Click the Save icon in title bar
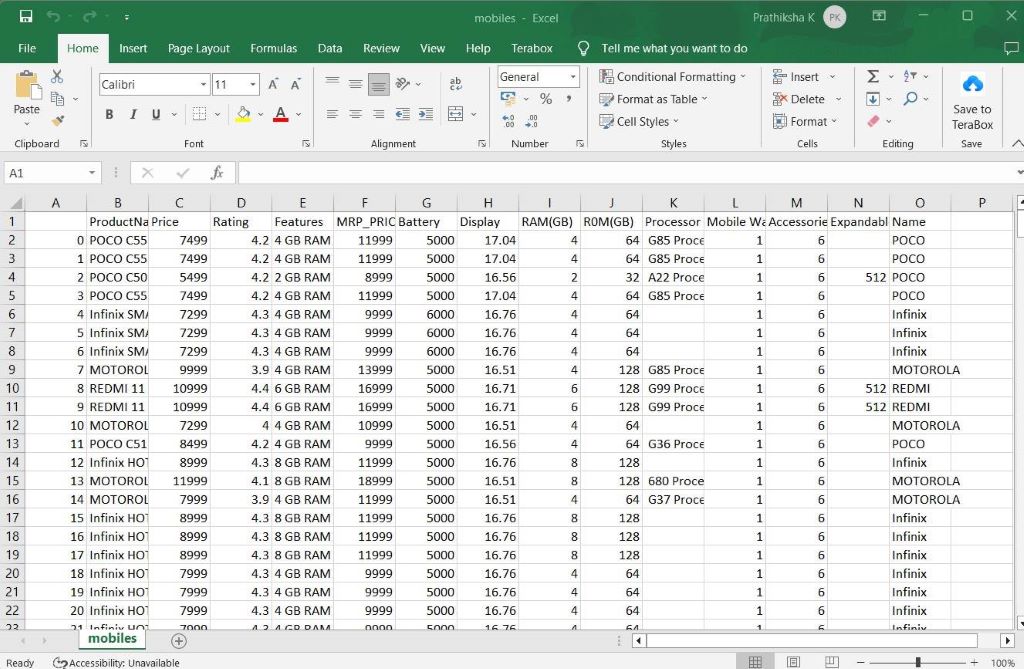This screenshot has height=669, width=1024. [x=26, y=17]
